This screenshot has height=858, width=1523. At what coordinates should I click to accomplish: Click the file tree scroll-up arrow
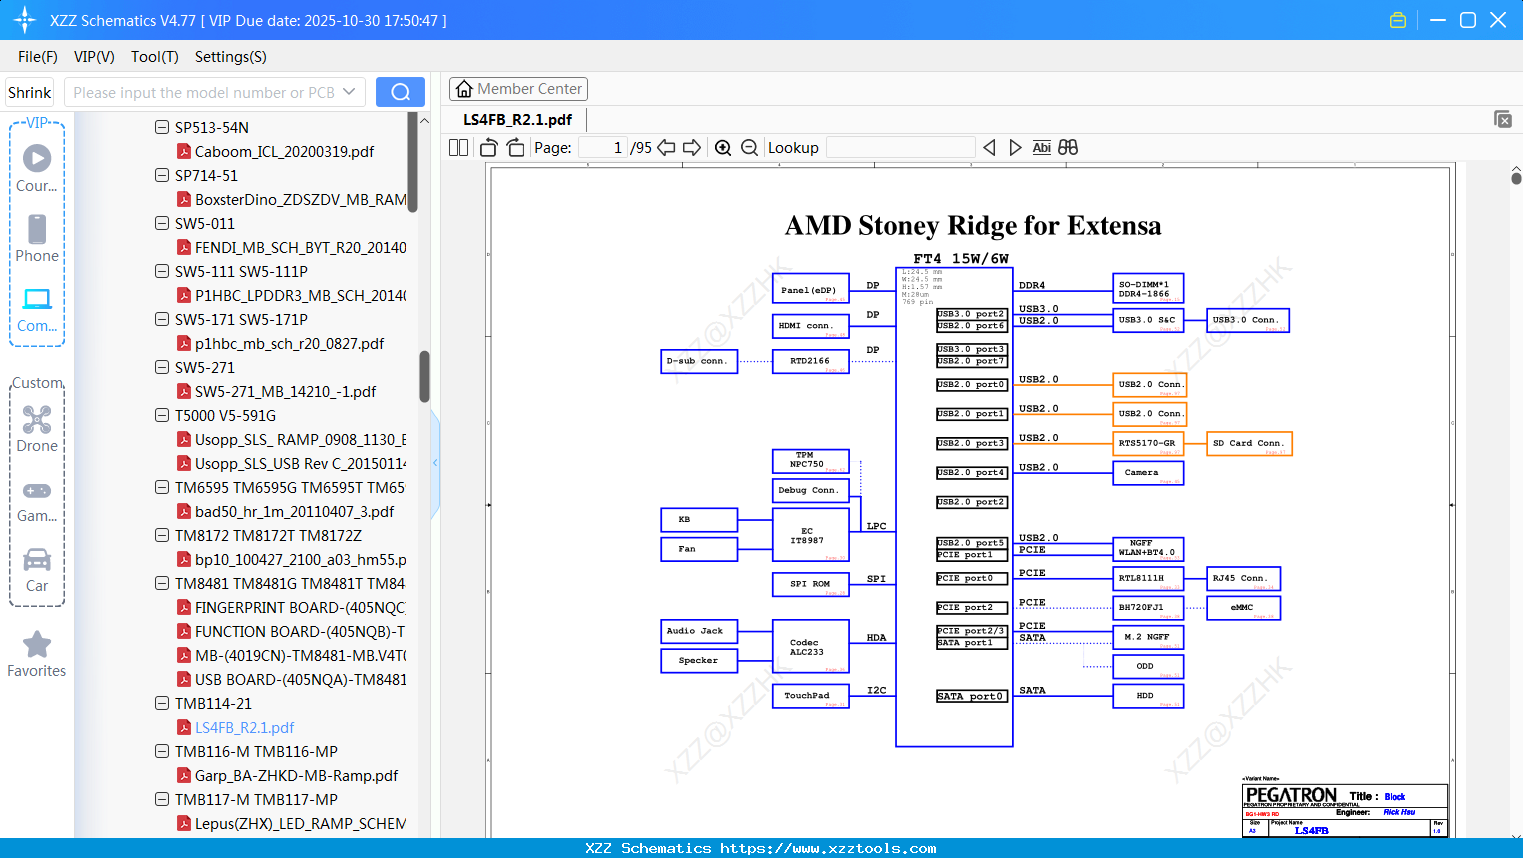point(424,120)
